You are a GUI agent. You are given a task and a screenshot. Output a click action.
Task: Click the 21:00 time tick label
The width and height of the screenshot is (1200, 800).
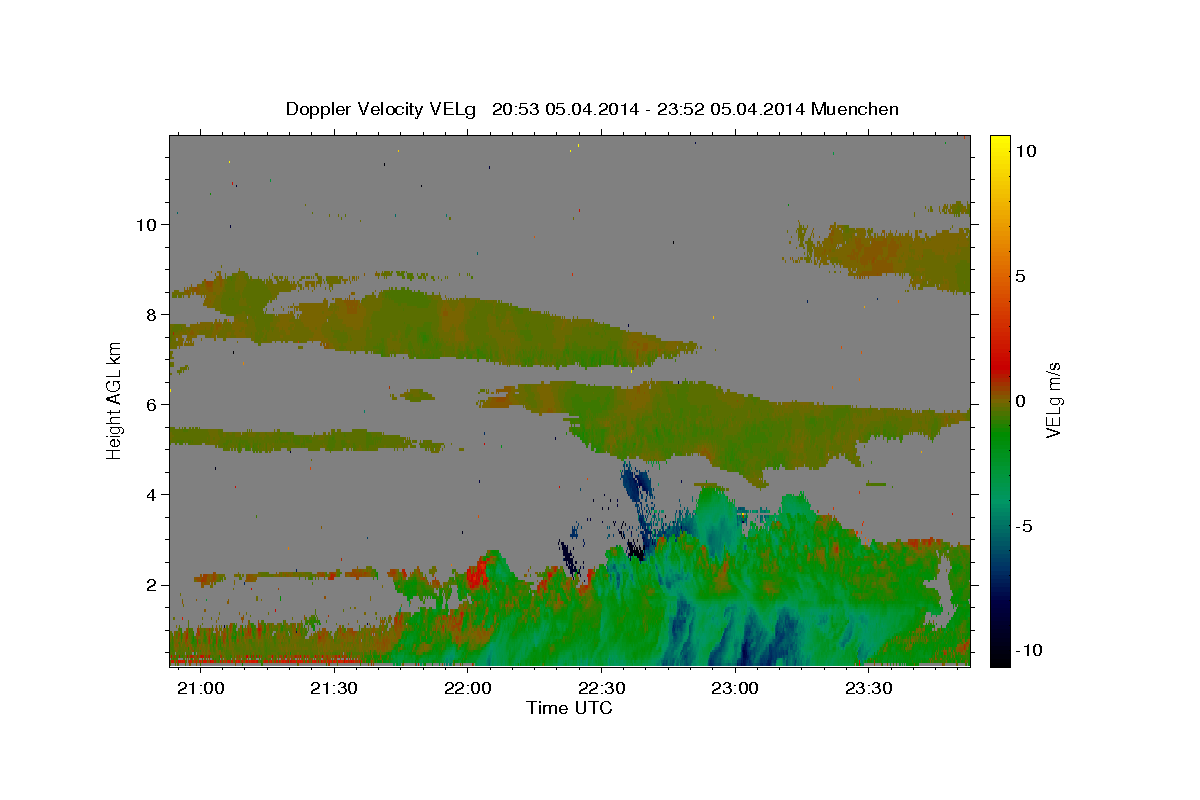[x=200, y=689]
